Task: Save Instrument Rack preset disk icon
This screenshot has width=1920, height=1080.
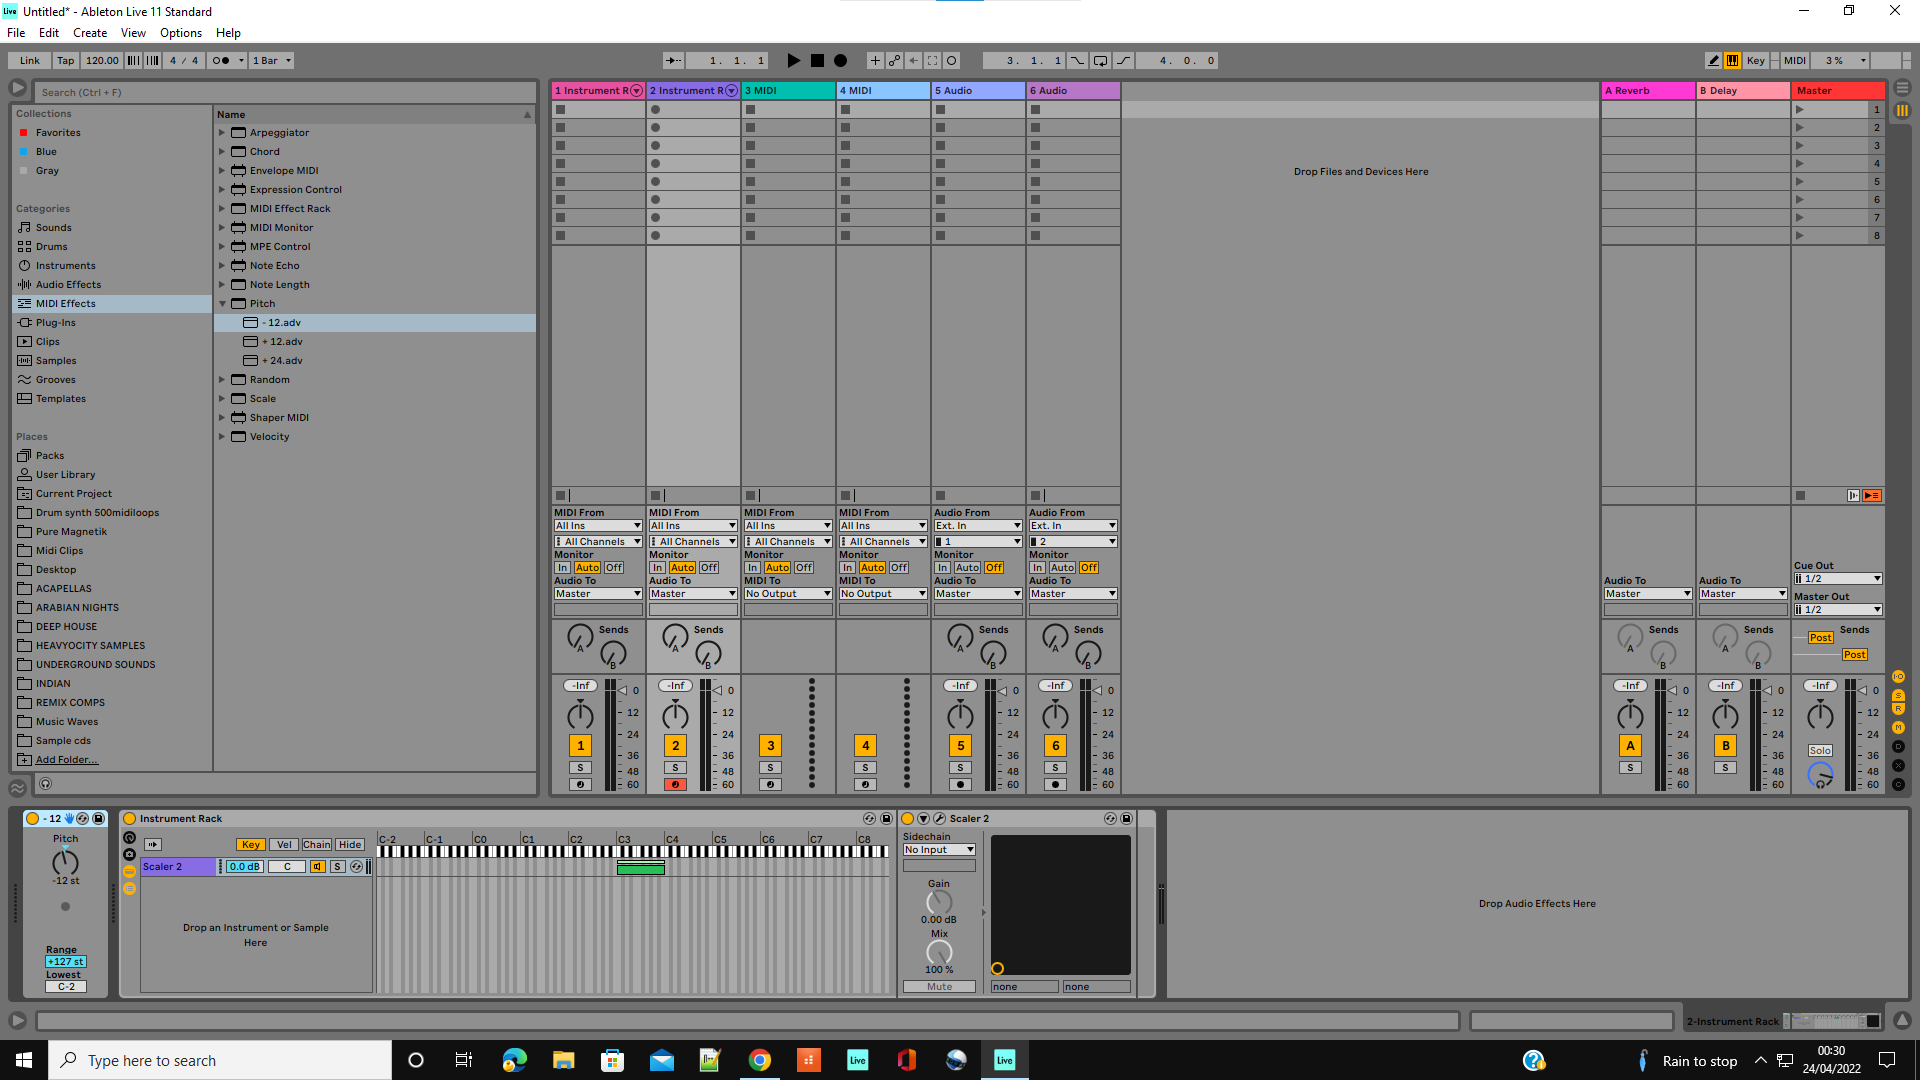Action: coord(886,819)
